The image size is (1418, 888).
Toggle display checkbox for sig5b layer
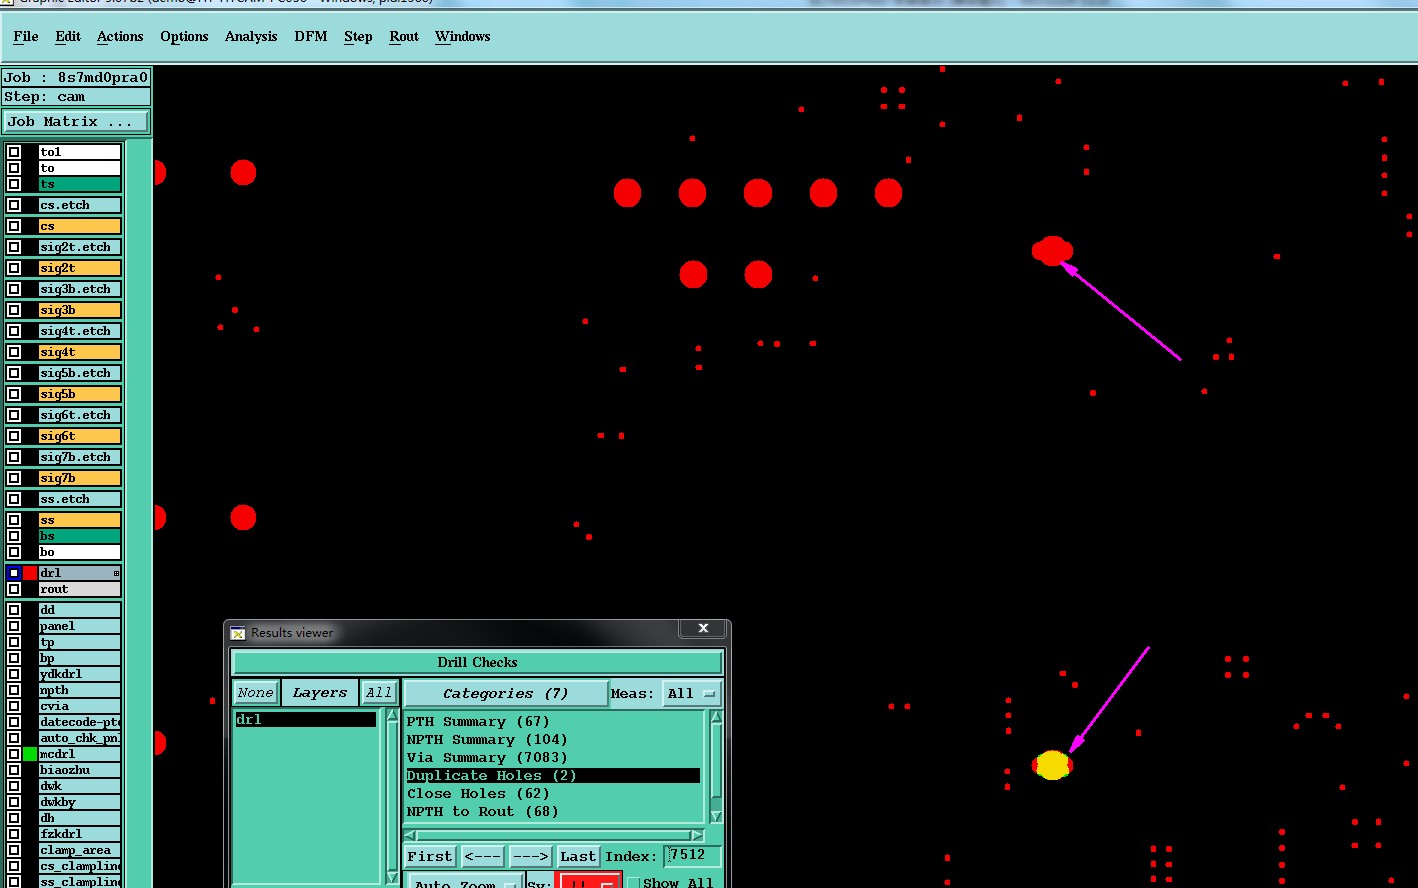[x=14, y=394]
